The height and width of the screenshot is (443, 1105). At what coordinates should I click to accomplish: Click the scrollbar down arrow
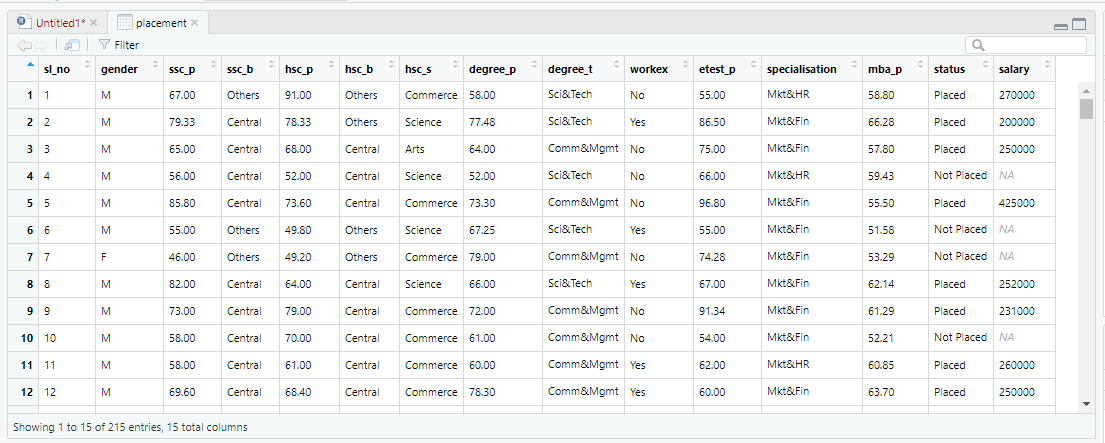(x=1086, y=404)
